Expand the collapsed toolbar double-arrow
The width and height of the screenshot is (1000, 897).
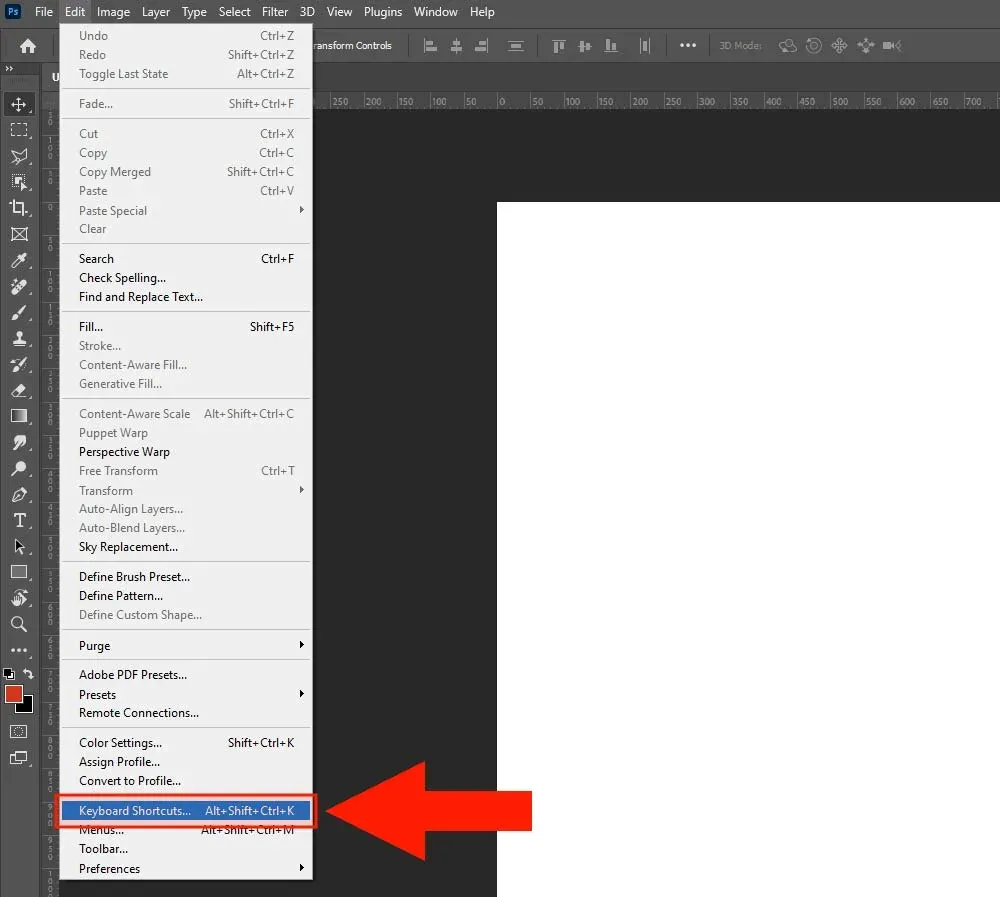point(9,68)
